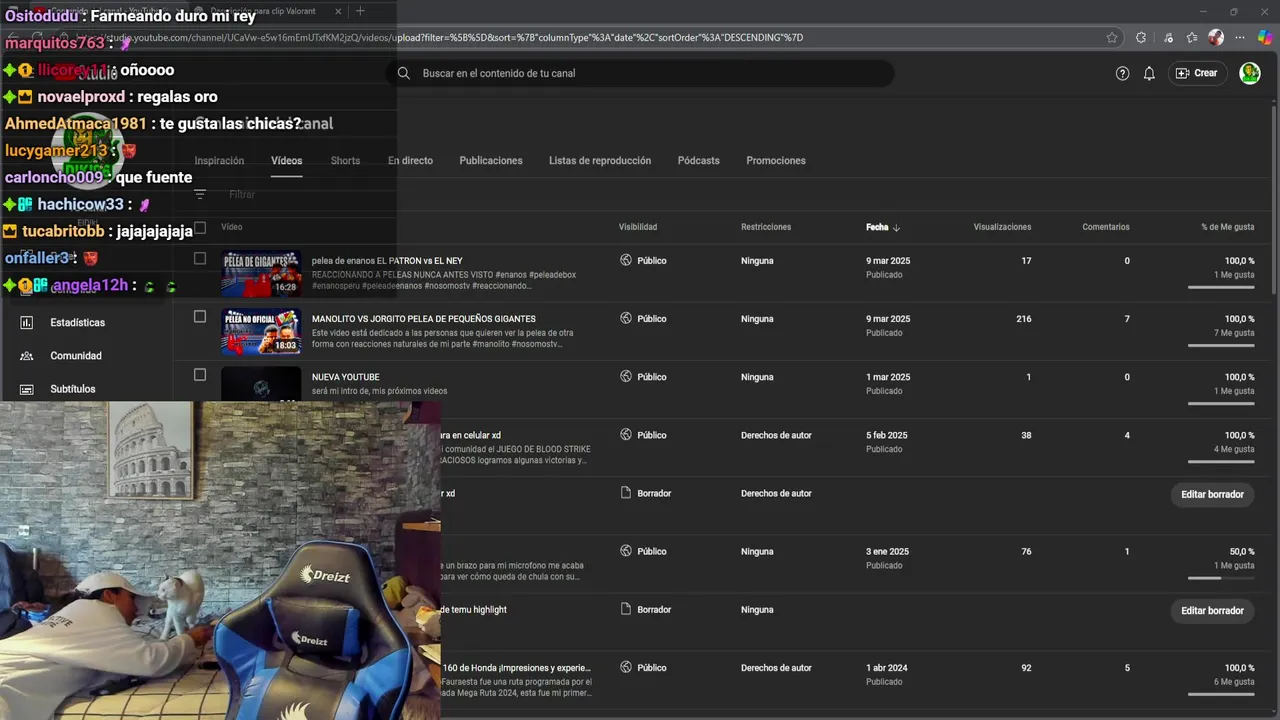
Task: Open the Listas de reproducción tab
Action: pos(600,160)
